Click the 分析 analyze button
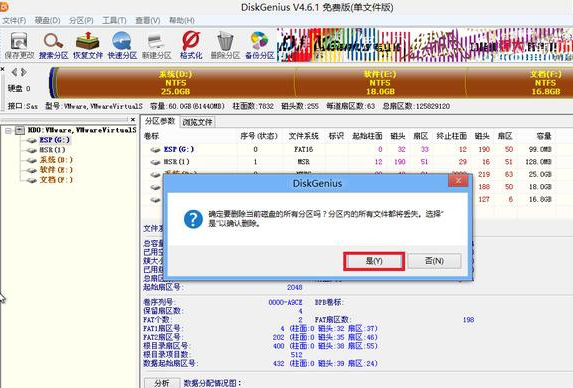 (x=162, y=383)
